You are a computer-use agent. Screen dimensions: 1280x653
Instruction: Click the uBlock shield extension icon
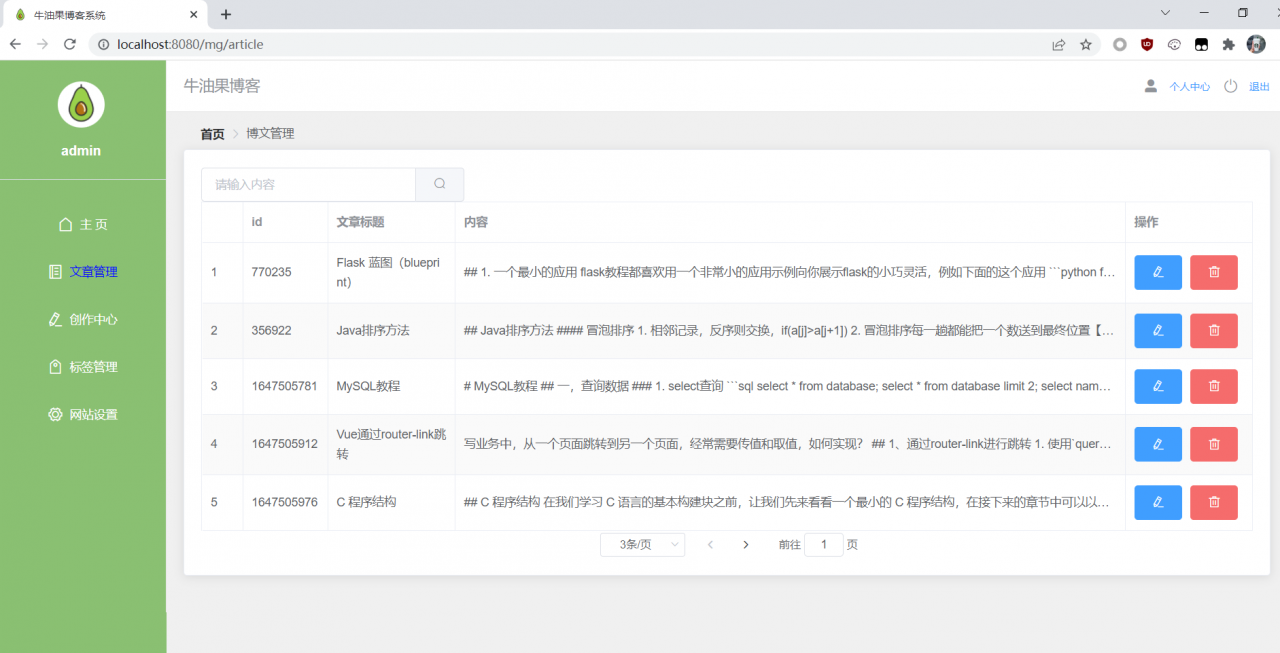pyautogui.click(x=1147, y=44)
